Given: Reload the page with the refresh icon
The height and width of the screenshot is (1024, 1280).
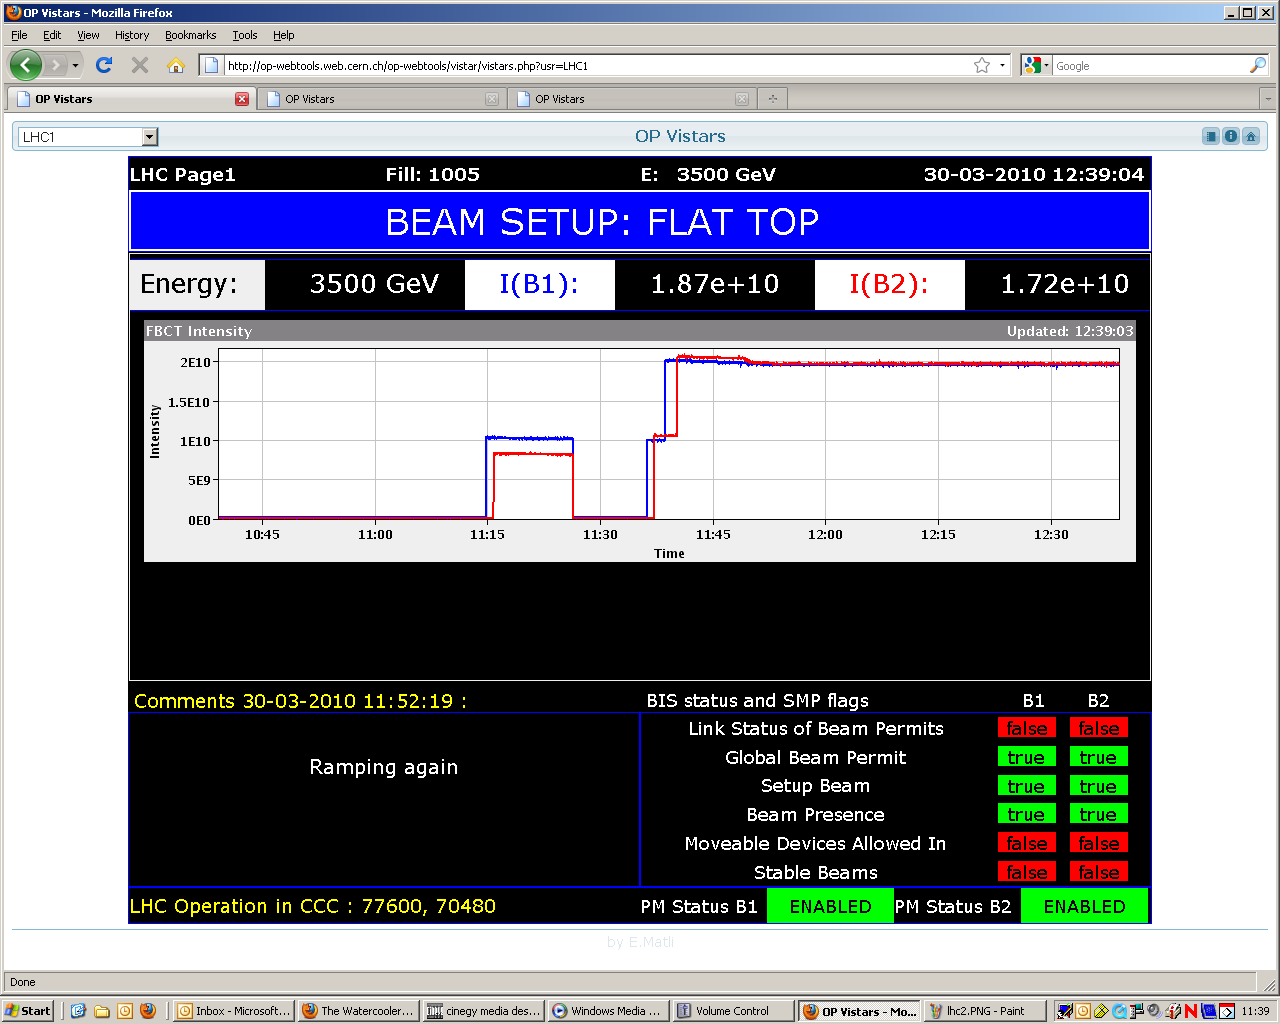Looking at the screenshot, I should 104,66.
